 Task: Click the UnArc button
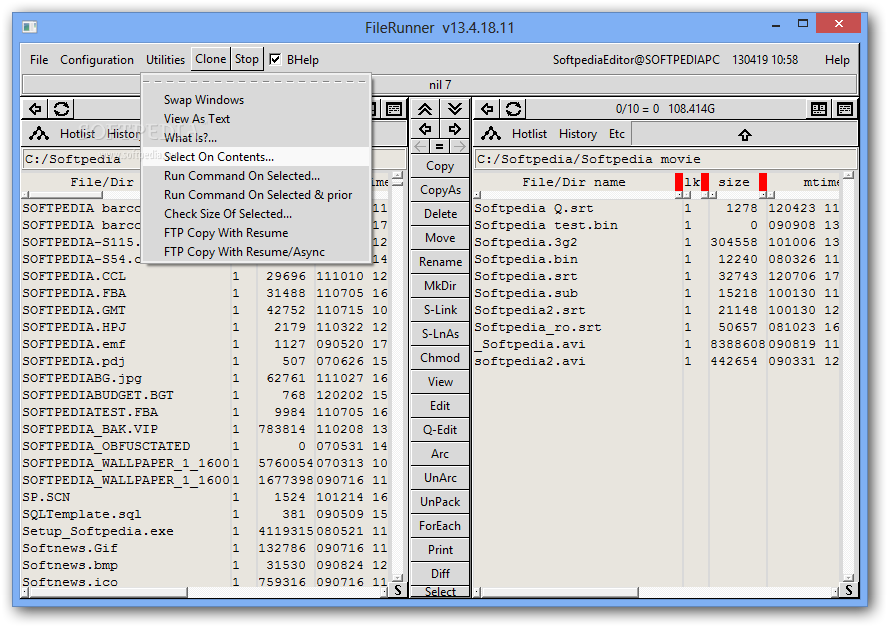coord(440,478)
